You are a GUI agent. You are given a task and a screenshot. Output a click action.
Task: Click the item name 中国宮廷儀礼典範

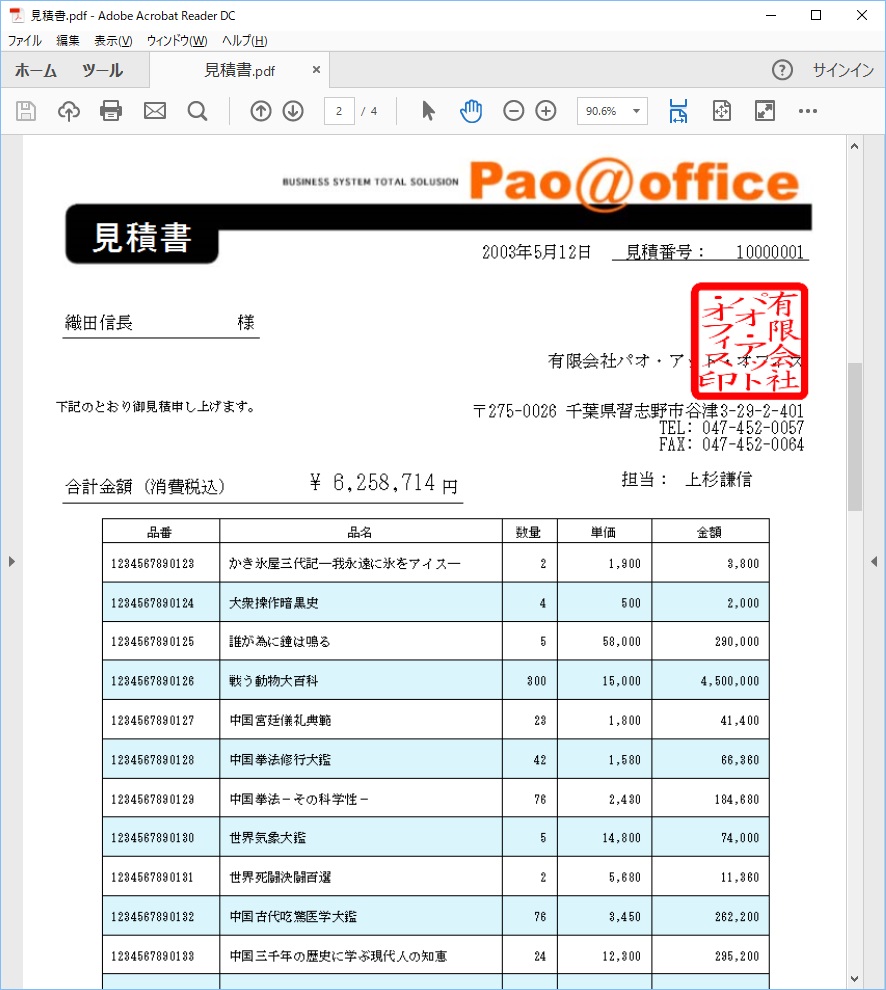pyautogui.click(x=280, y=720)
